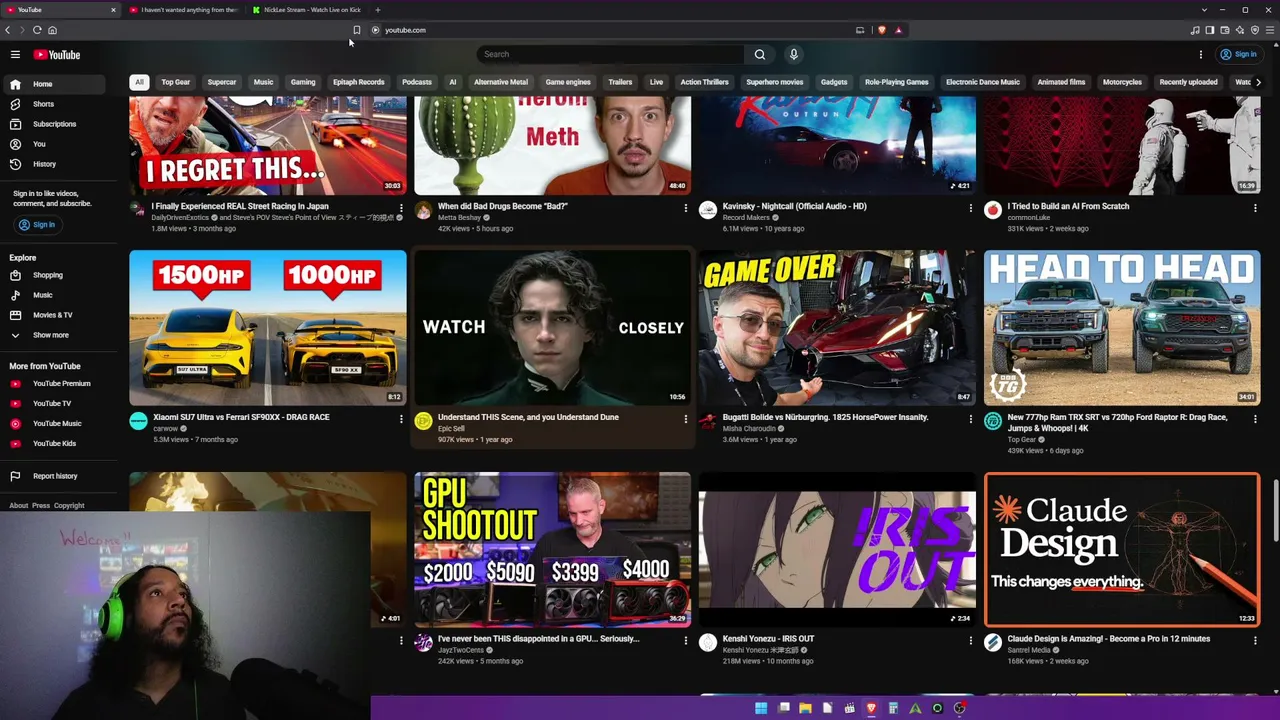Screen dimensions: 1280x720
Task: Select the Supercar category chip
Action: pyautogui.click(x=222, y=82)
